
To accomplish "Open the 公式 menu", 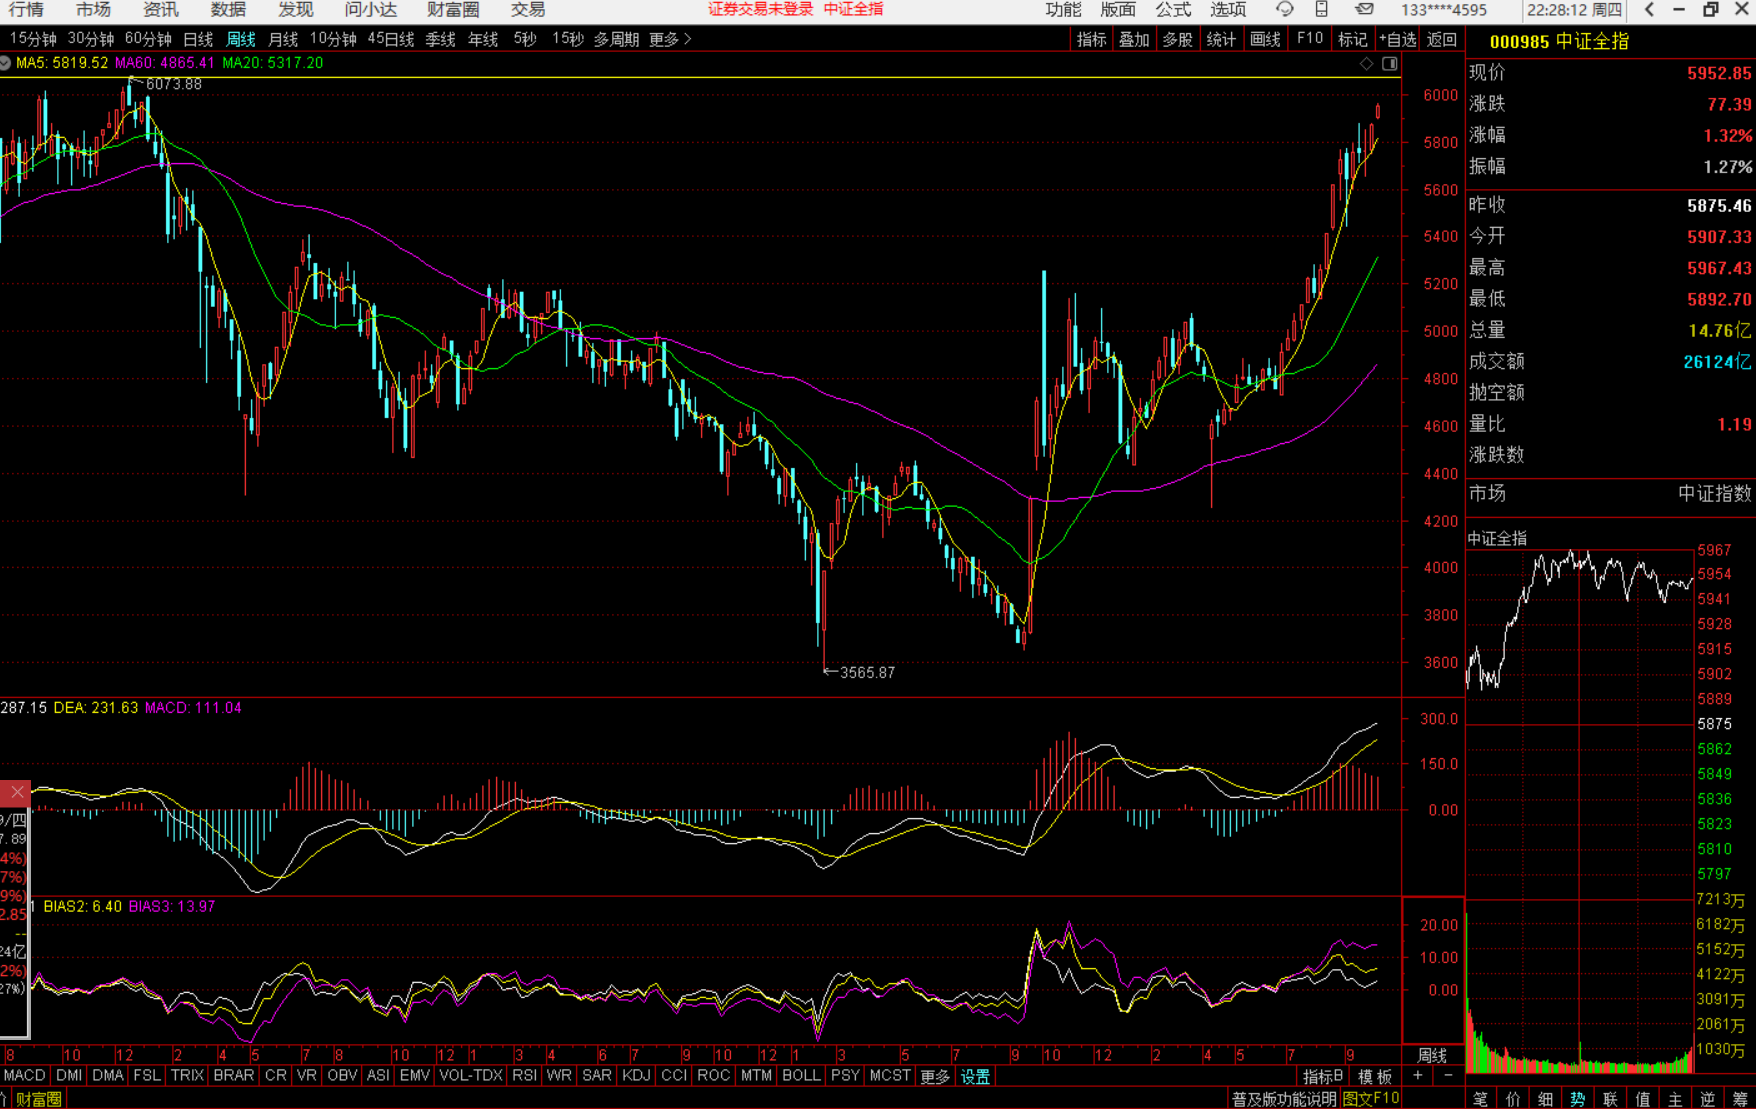I will (x=1173, y=10).
